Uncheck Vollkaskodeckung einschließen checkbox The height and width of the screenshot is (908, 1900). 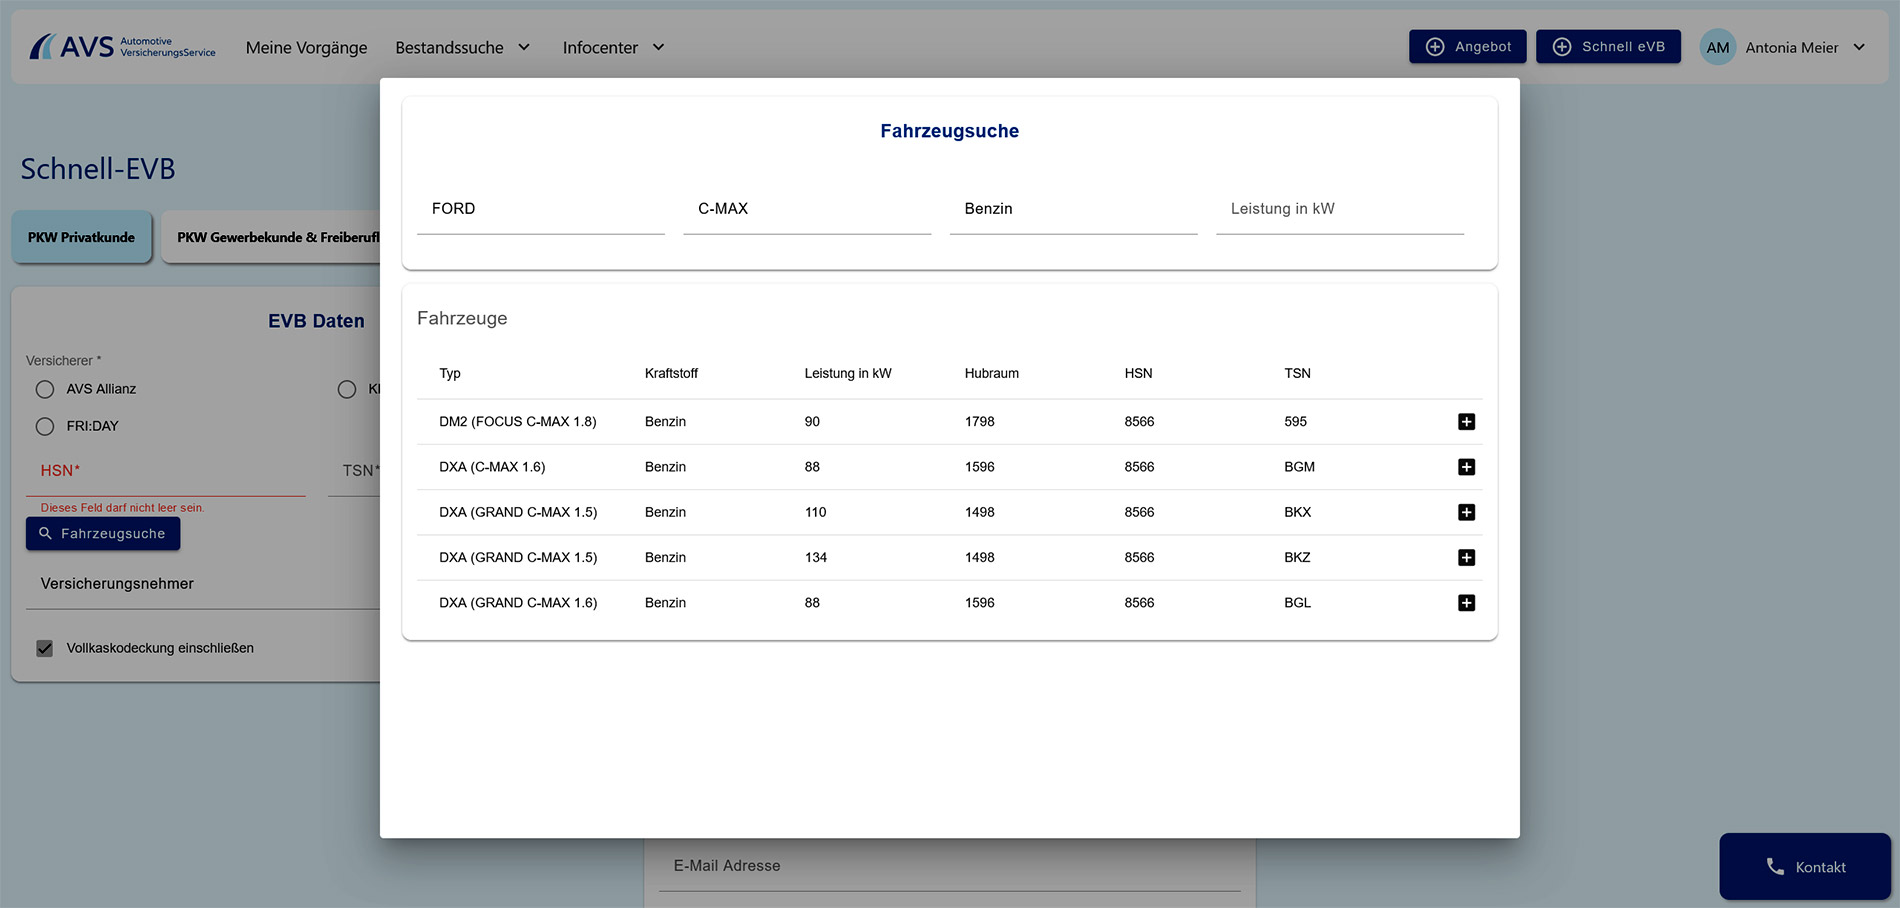(45, 648)
